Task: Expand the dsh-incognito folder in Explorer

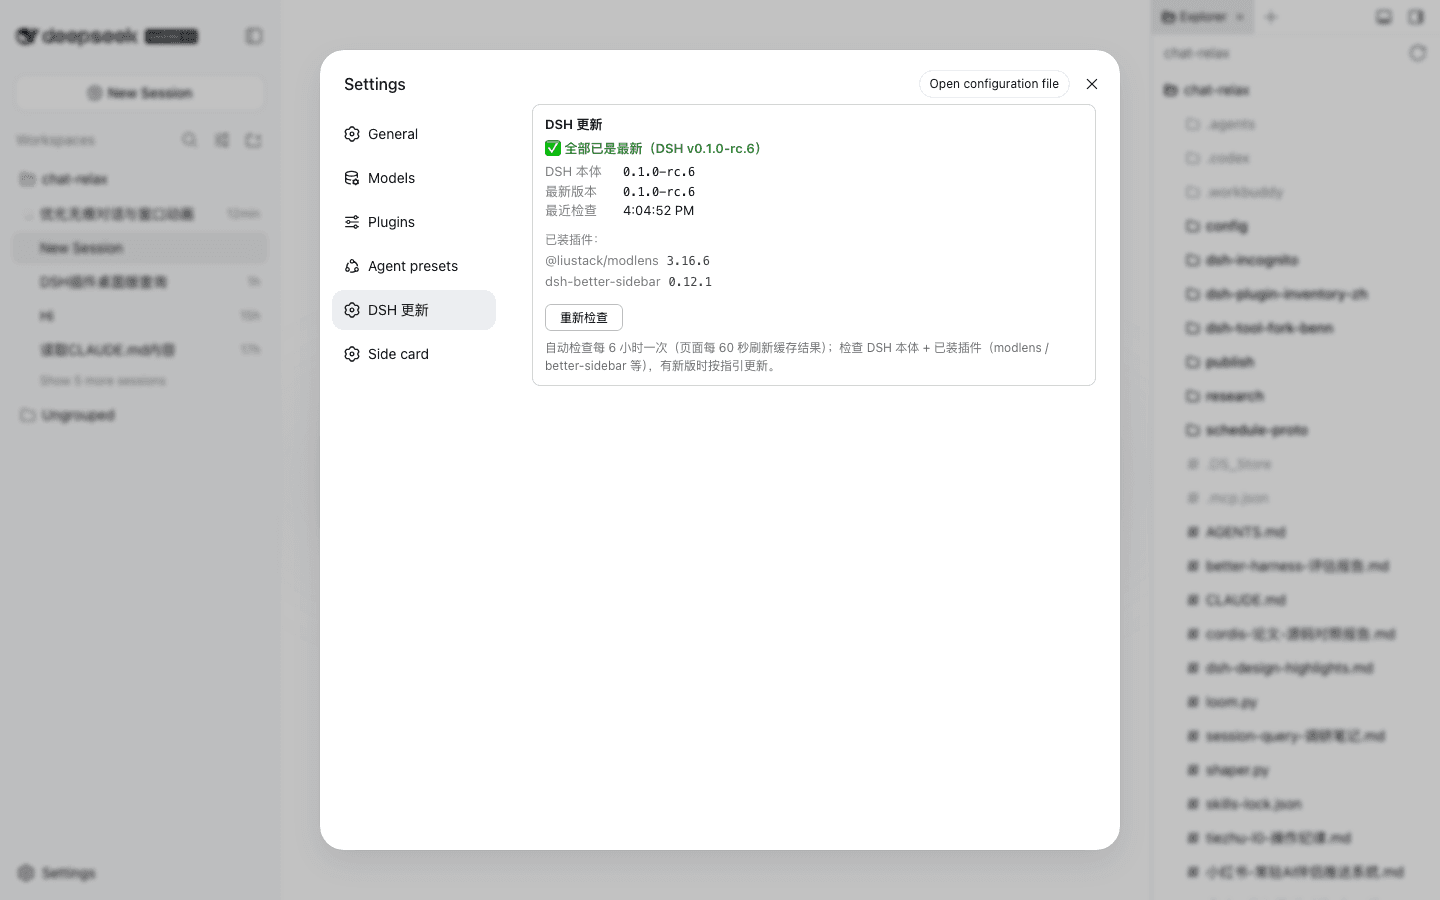Action: pos(1296,260)
